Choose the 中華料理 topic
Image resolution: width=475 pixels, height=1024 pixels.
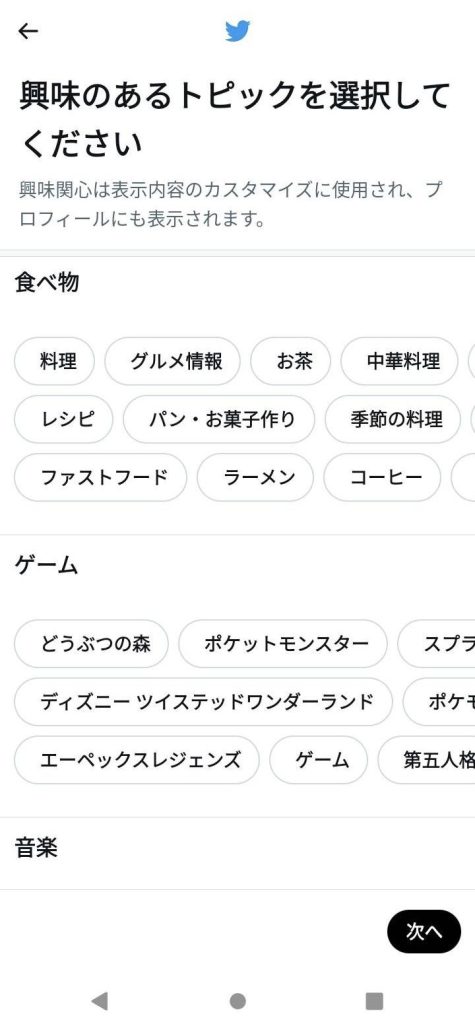[399, 361]
